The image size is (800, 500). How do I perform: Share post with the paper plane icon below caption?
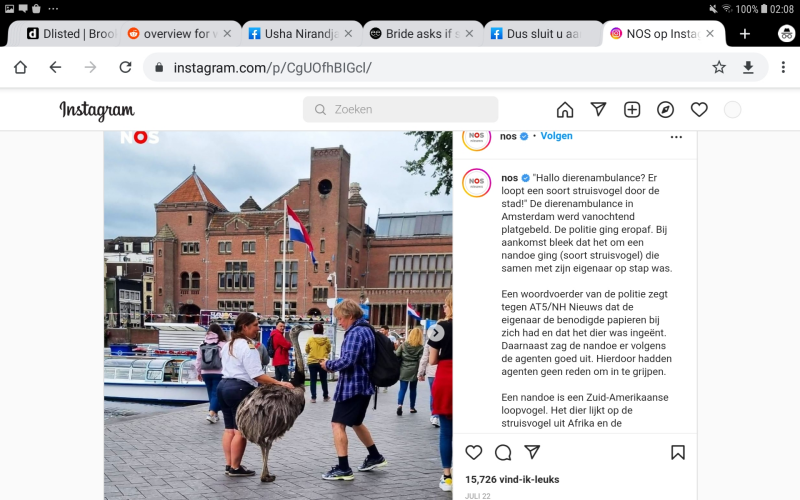tap(532, 452)
